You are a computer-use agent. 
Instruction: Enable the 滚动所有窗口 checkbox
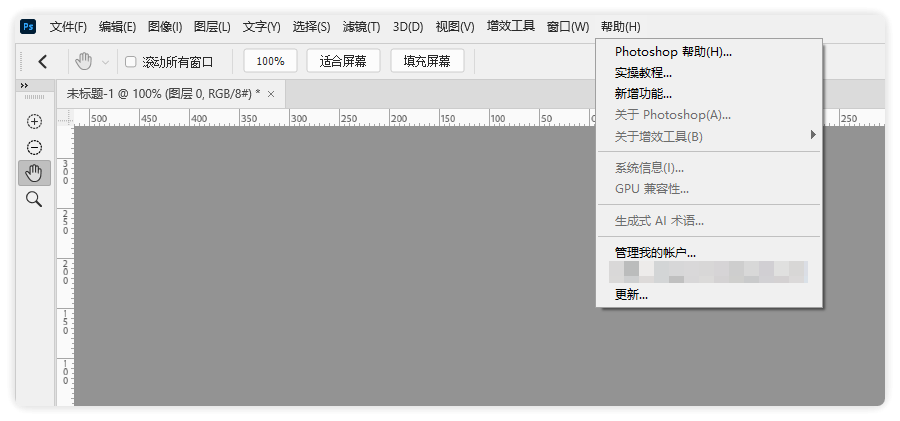pyautogui.click(x=131, y=61)
